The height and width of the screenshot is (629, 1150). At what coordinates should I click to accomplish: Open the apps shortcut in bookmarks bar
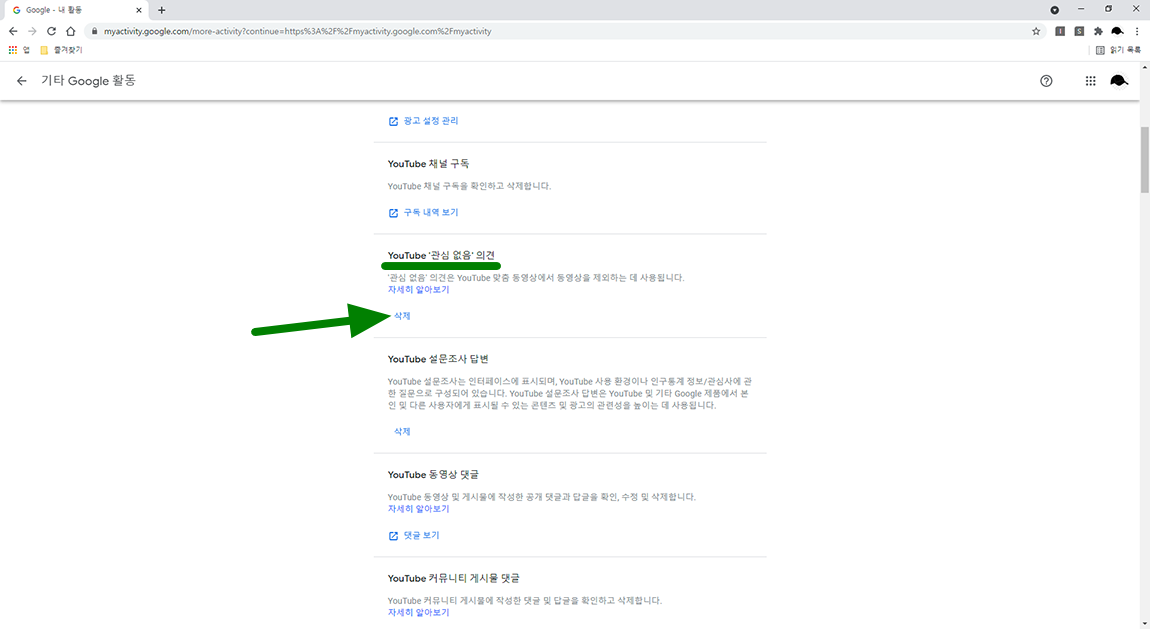point(19,50)
